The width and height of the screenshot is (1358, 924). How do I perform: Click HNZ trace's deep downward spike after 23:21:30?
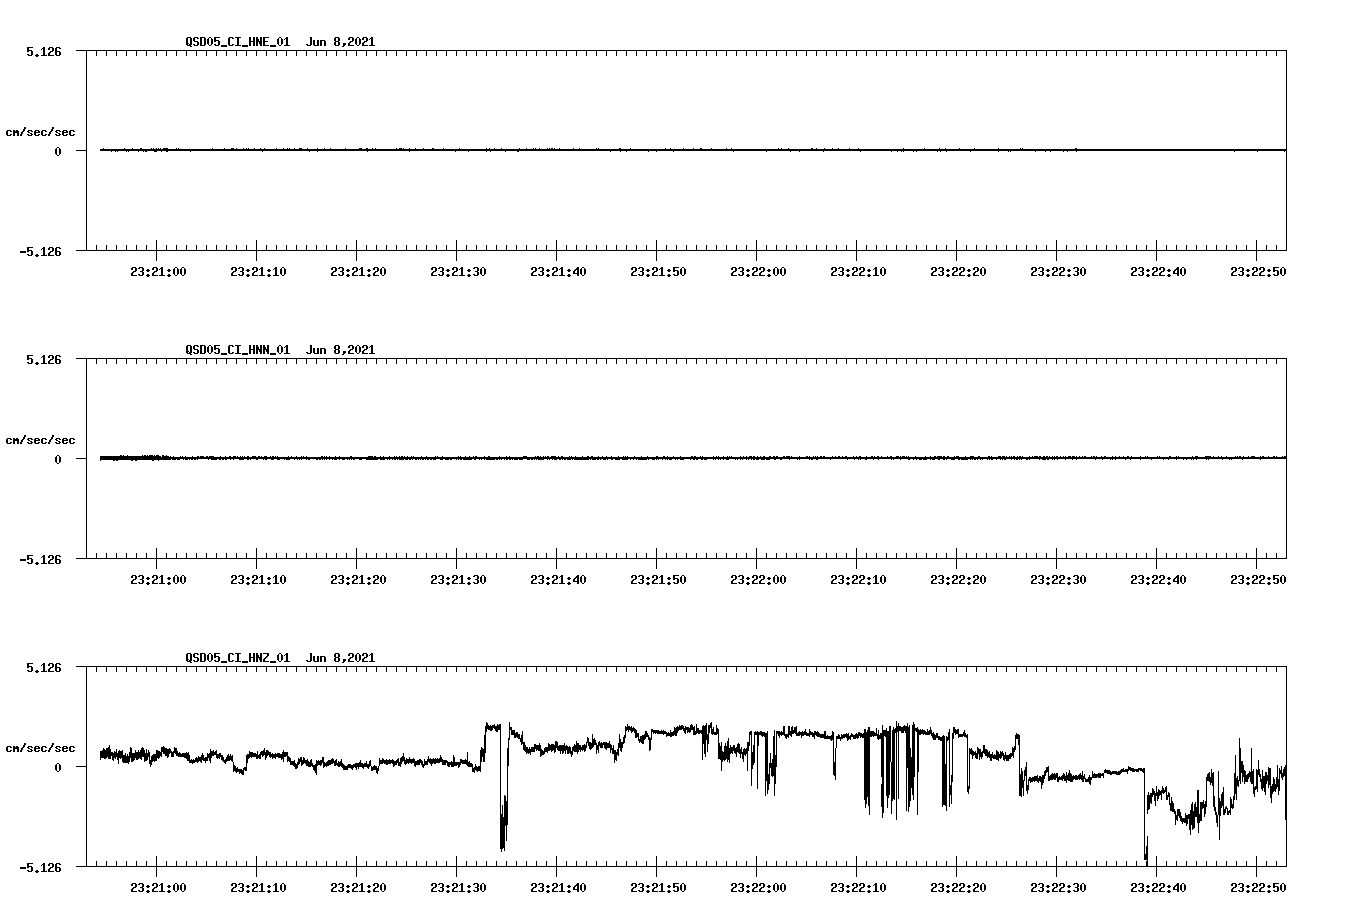click(503, 790)
